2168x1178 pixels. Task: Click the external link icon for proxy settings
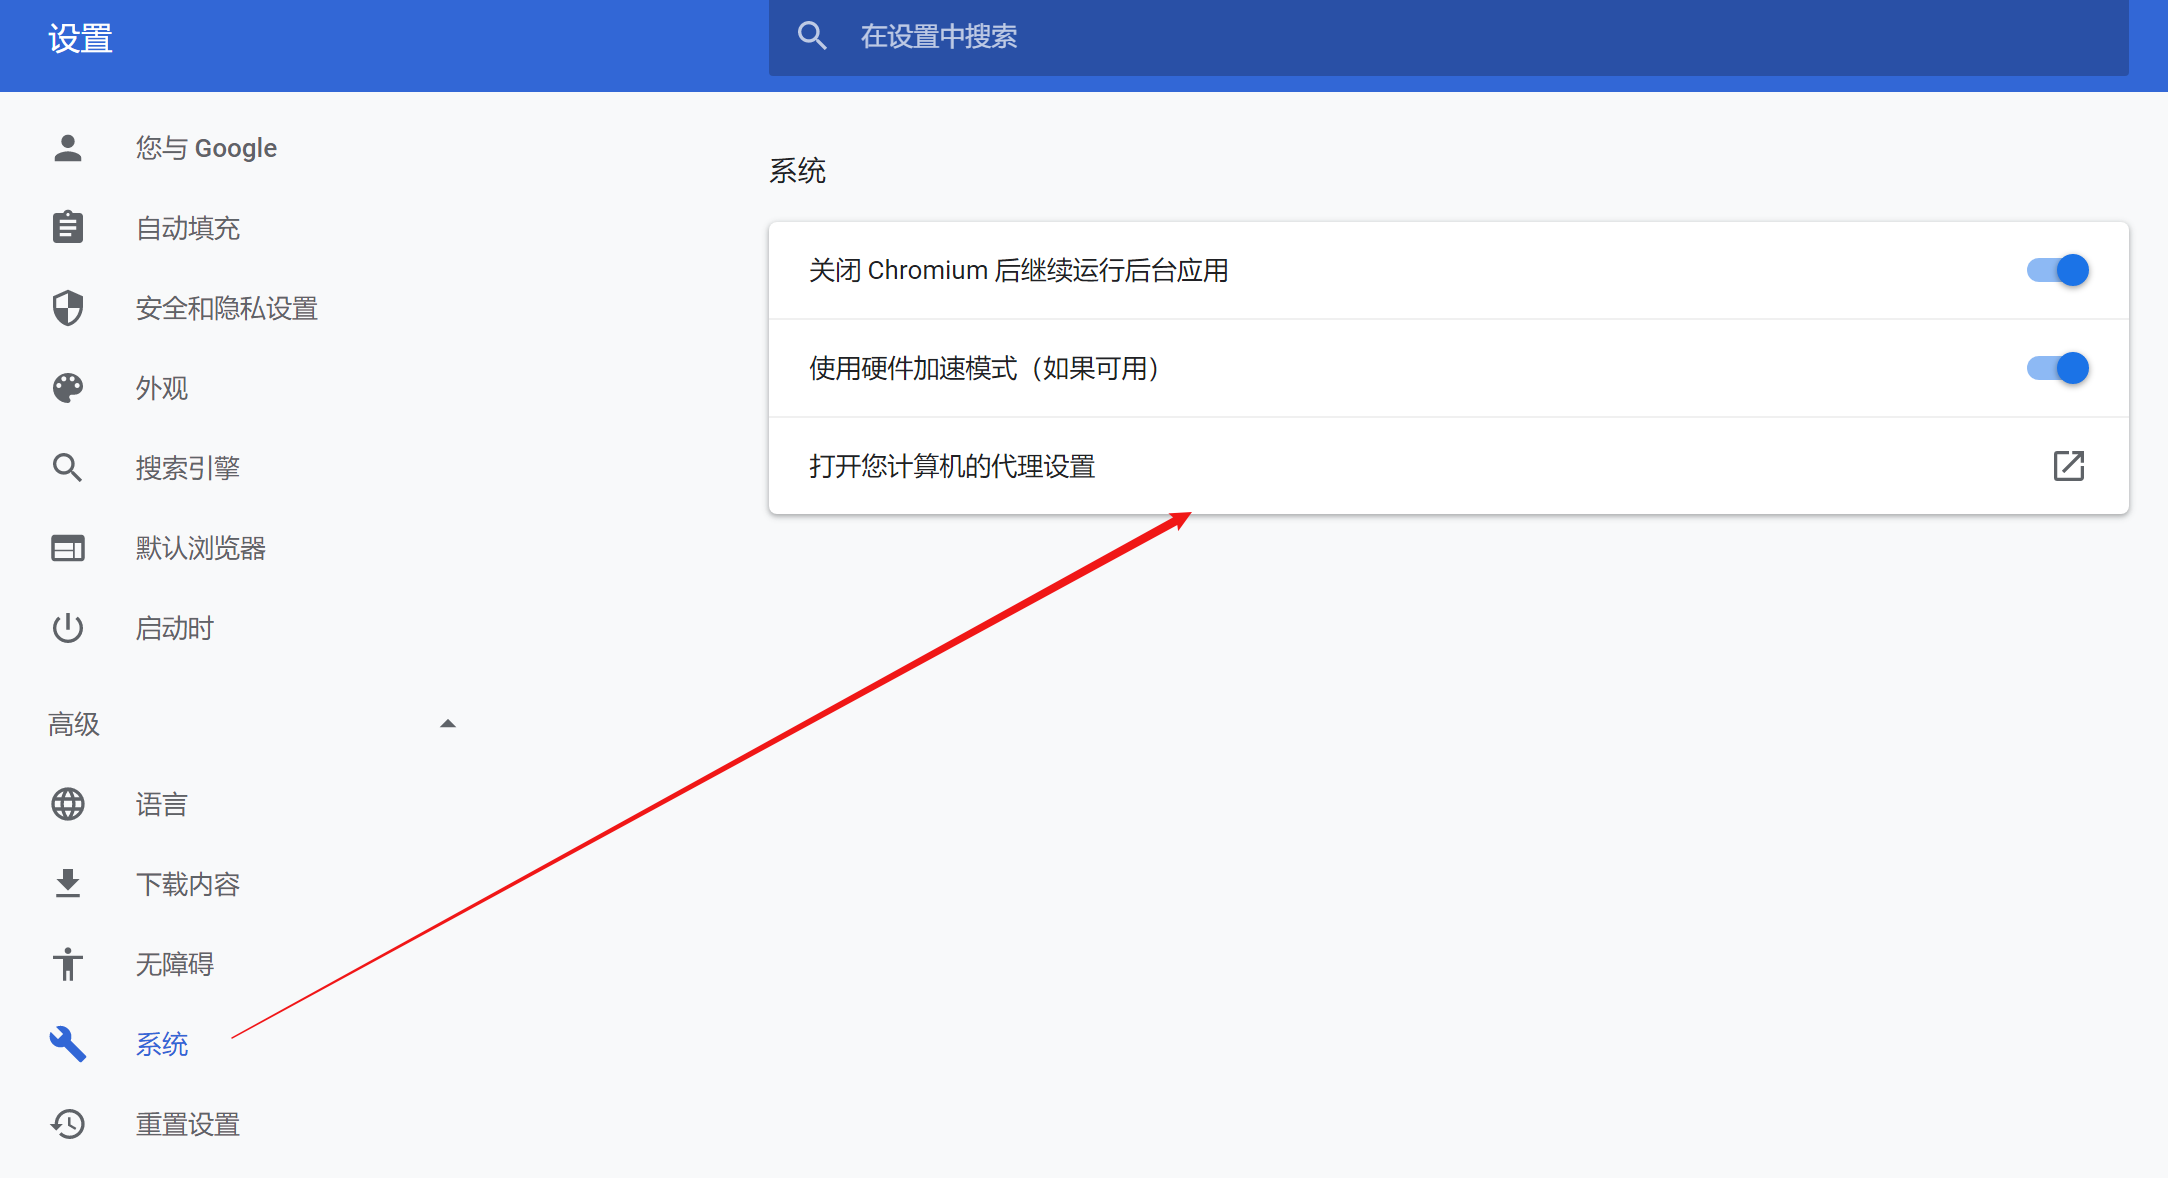click(x=2069, y=466)
